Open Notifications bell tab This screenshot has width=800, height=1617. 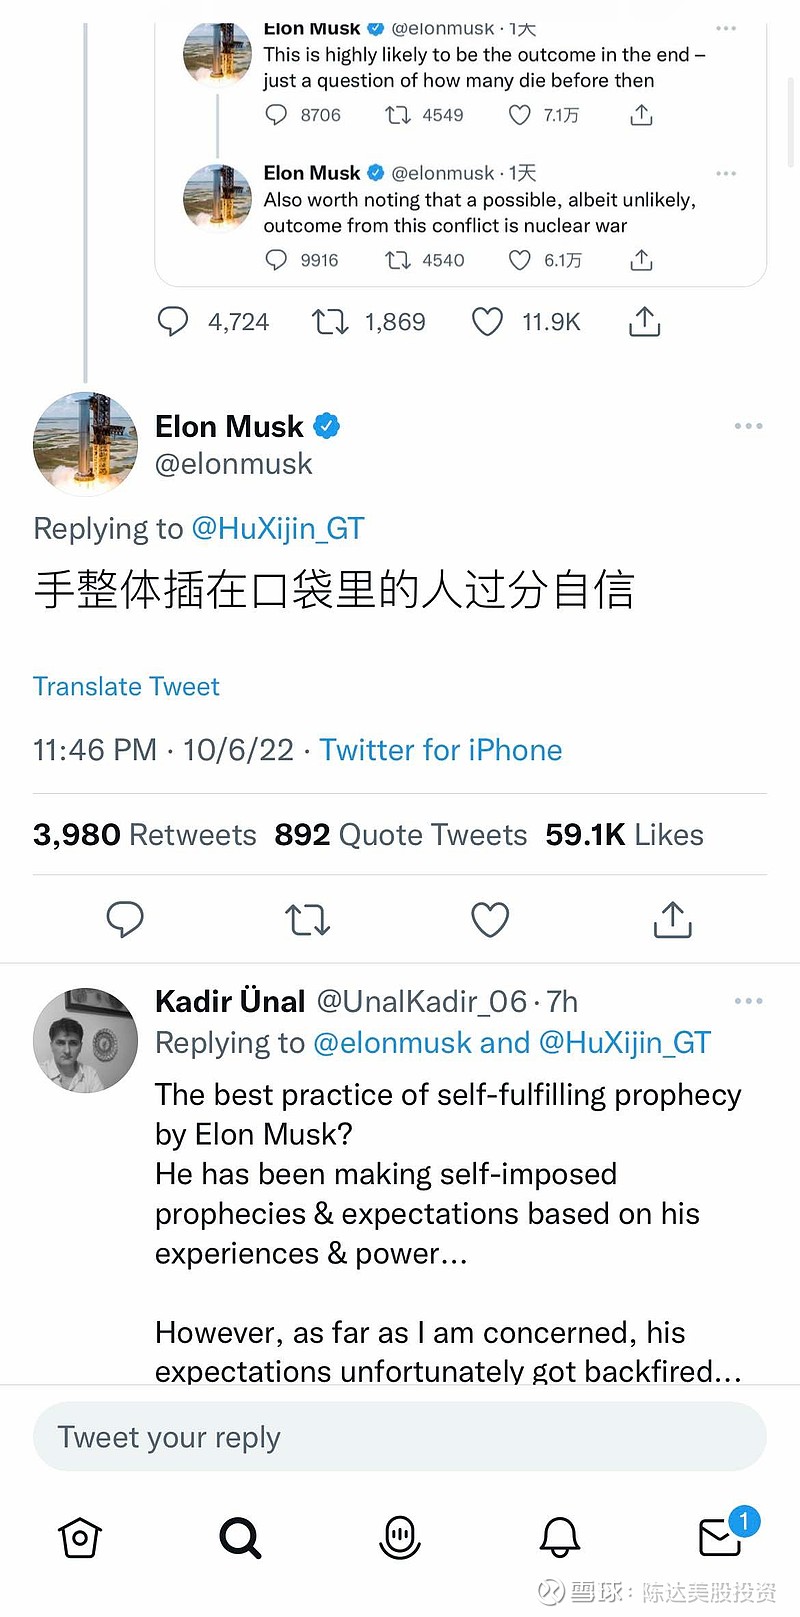pyautogui.click(x=560, y=1537)
